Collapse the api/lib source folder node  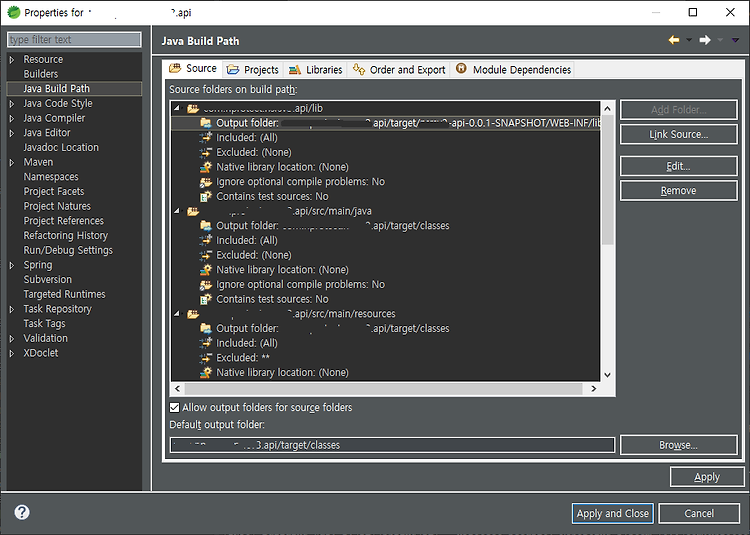(177, 108)
